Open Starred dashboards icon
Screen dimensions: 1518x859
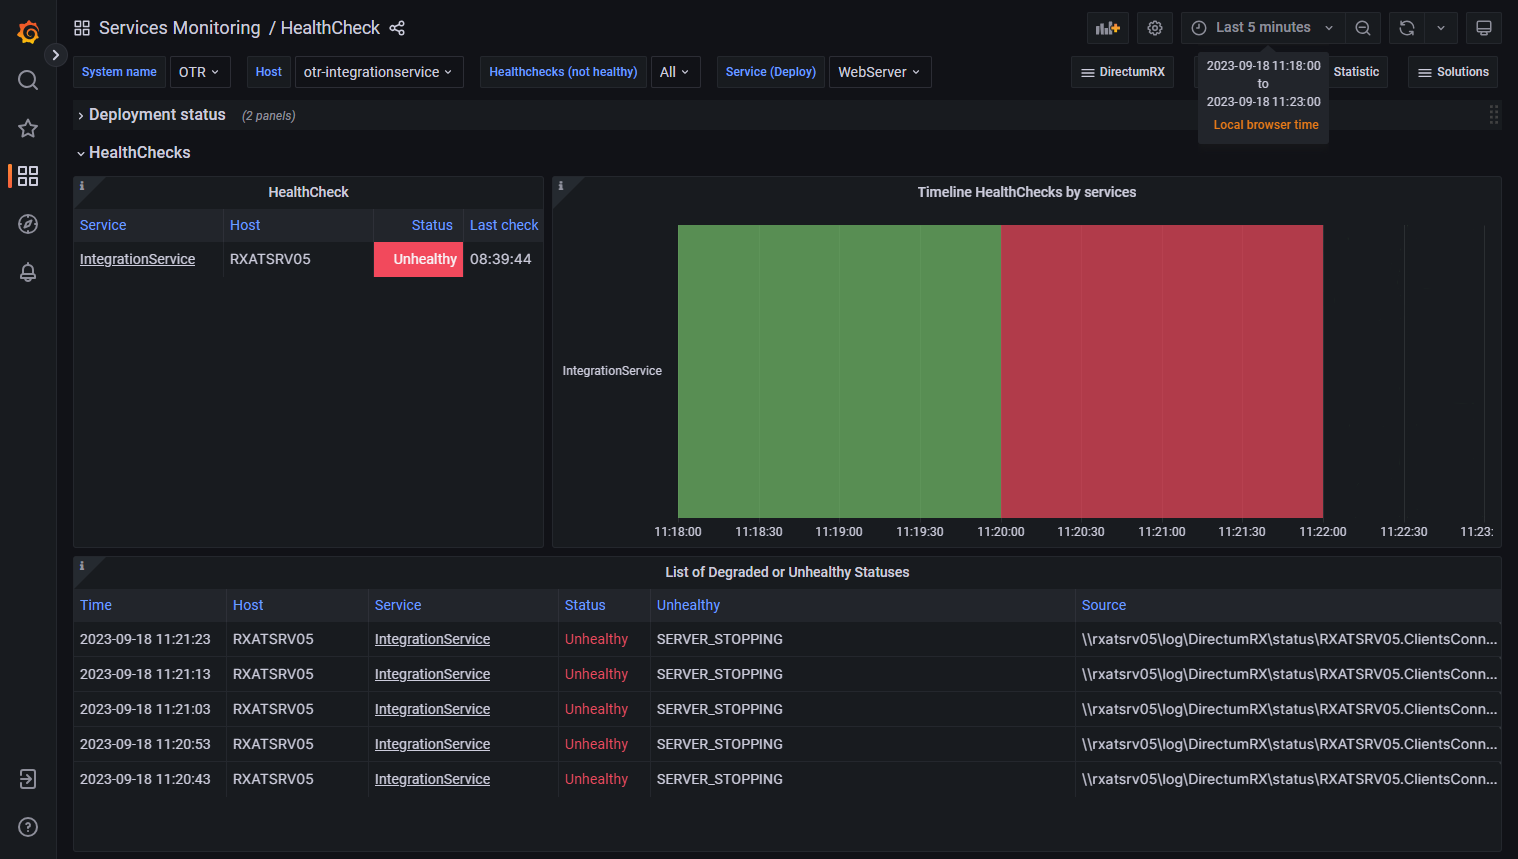(28, 128)
